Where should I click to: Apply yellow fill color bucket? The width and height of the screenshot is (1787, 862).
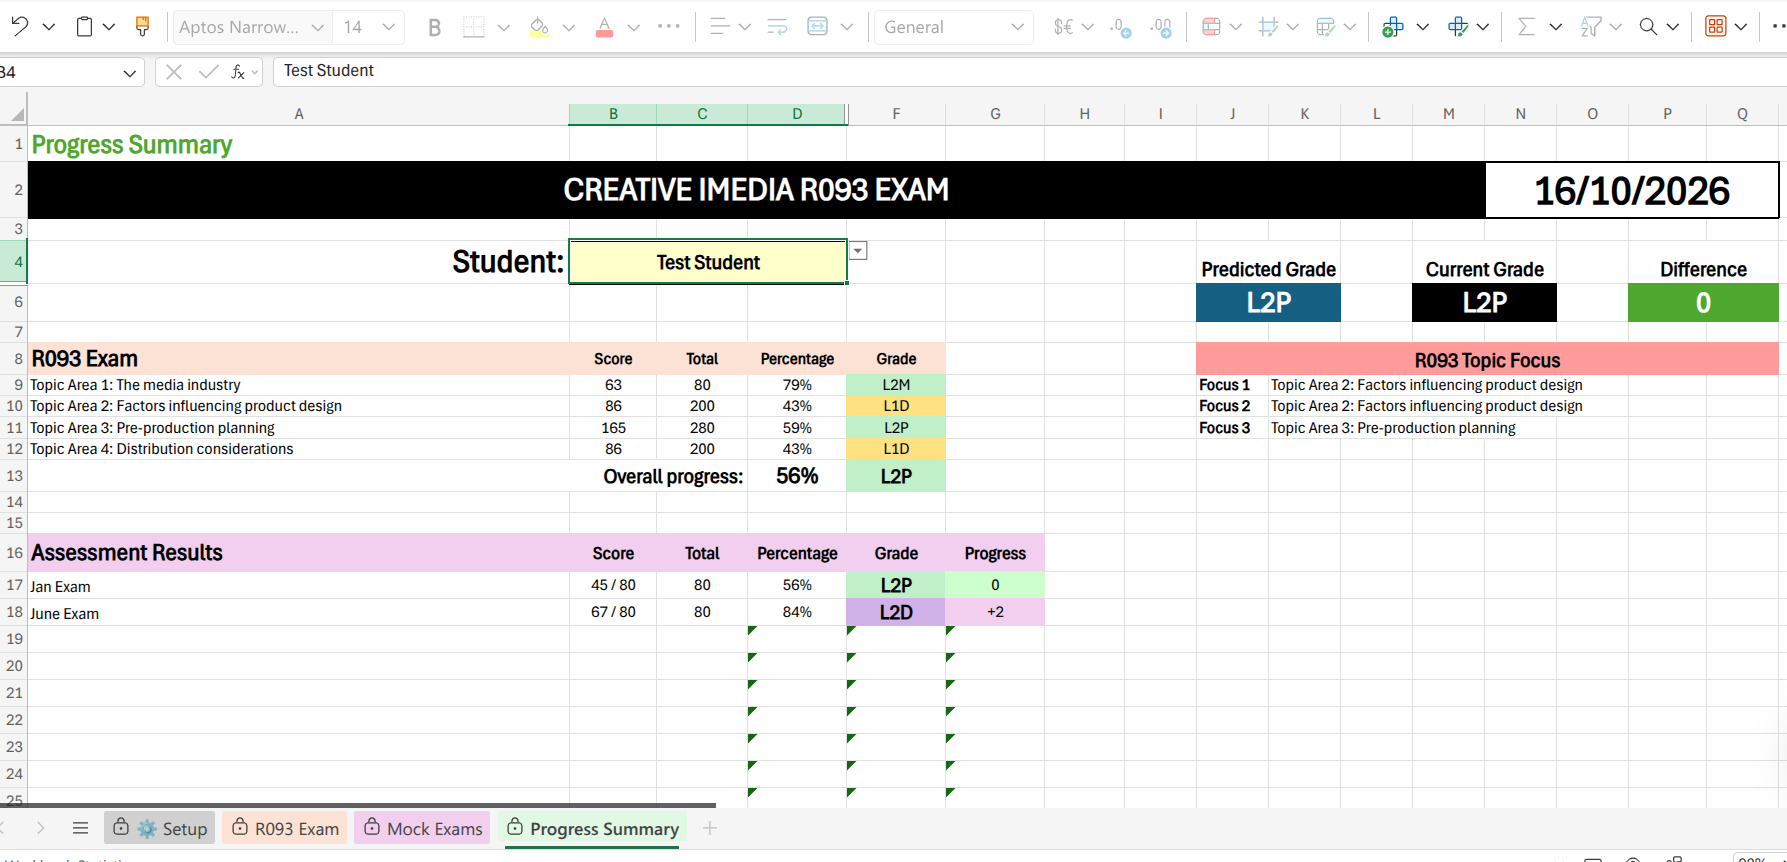pyautogui.click(x=539, y=28)
